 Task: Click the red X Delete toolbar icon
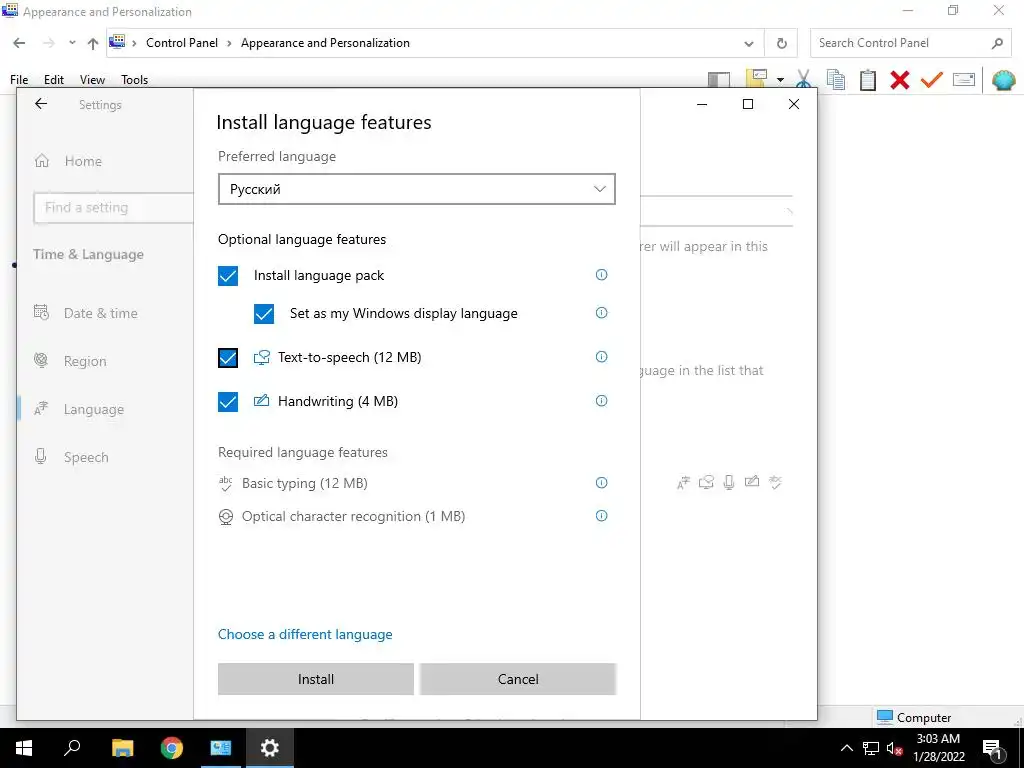tap(900, 80)
